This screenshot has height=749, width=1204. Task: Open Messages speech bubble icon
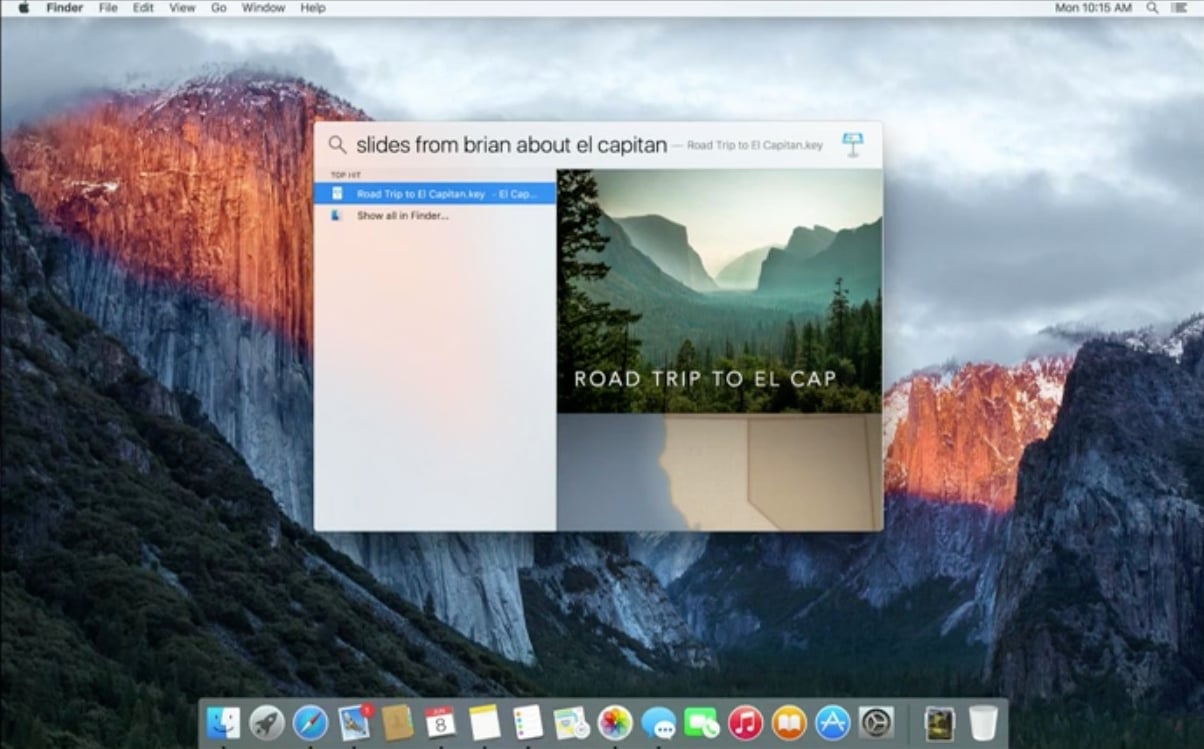click(658, 722)
